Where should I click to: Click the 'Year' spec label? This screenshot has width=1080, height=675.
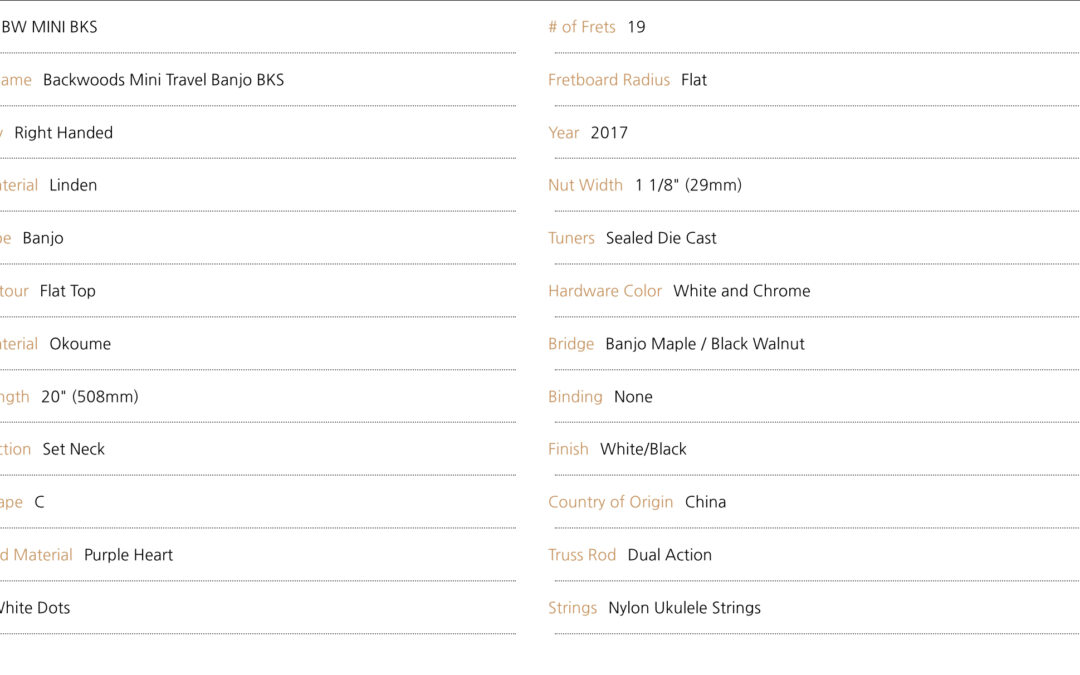coord(563,133)
